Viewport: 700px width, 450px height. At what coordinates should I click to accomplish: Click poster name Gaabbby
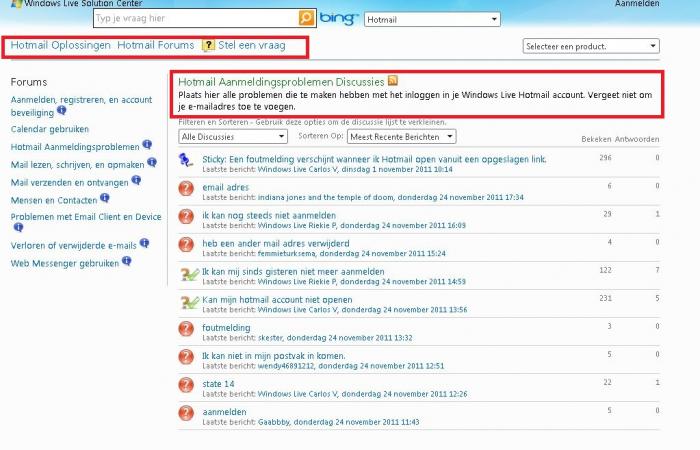click(x=274, y=422)
